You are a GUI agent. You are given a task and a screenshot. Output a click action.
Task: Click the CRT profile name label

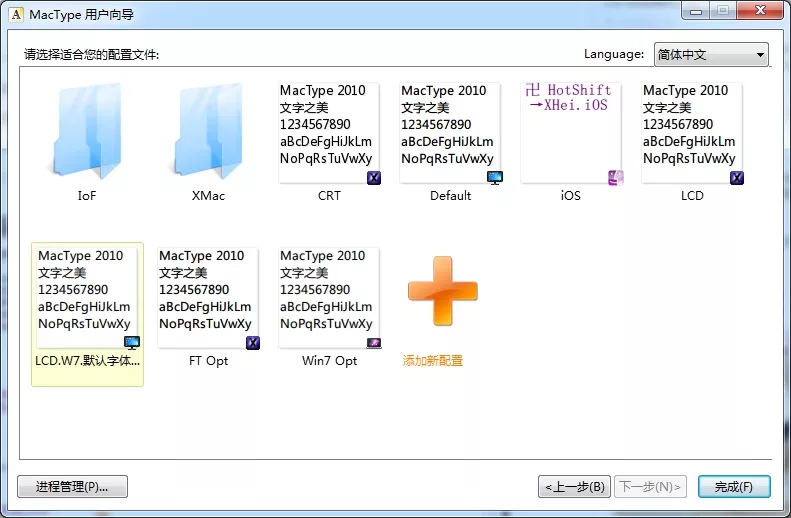329,196
